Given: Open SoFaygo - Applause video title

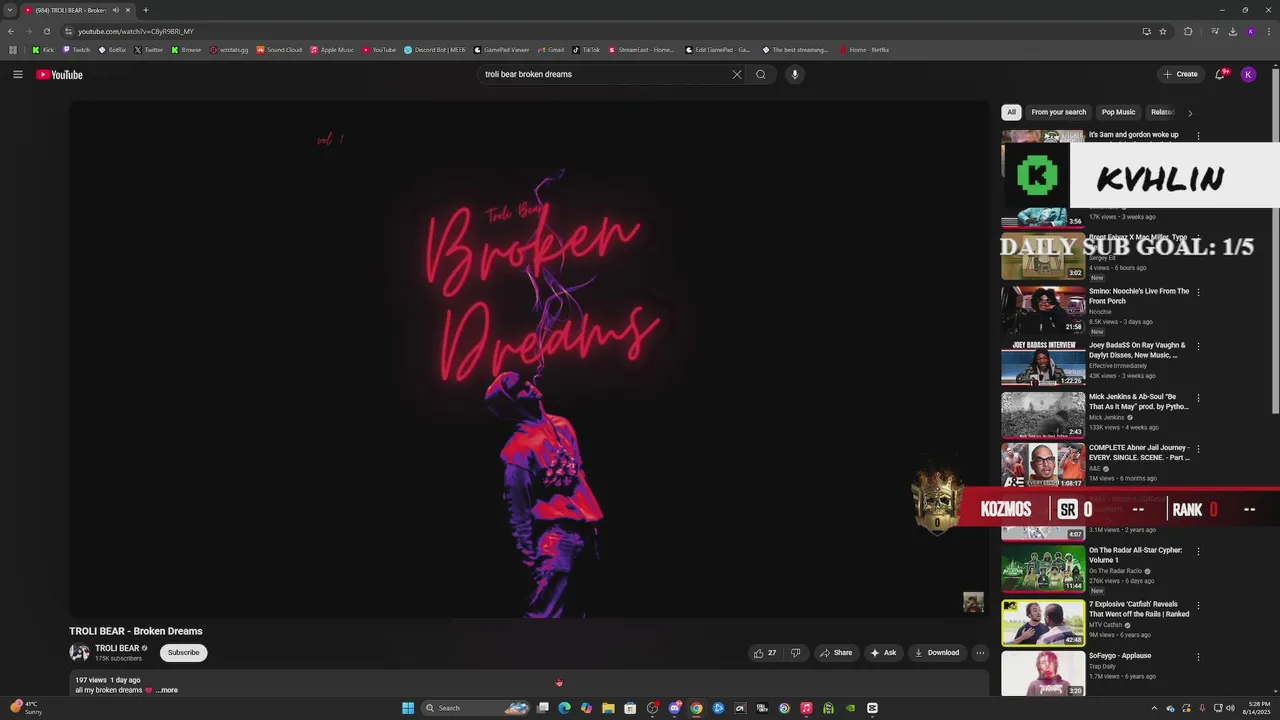Looking at the screenshot, I should pyautogui.click(x=1120, y=656).
